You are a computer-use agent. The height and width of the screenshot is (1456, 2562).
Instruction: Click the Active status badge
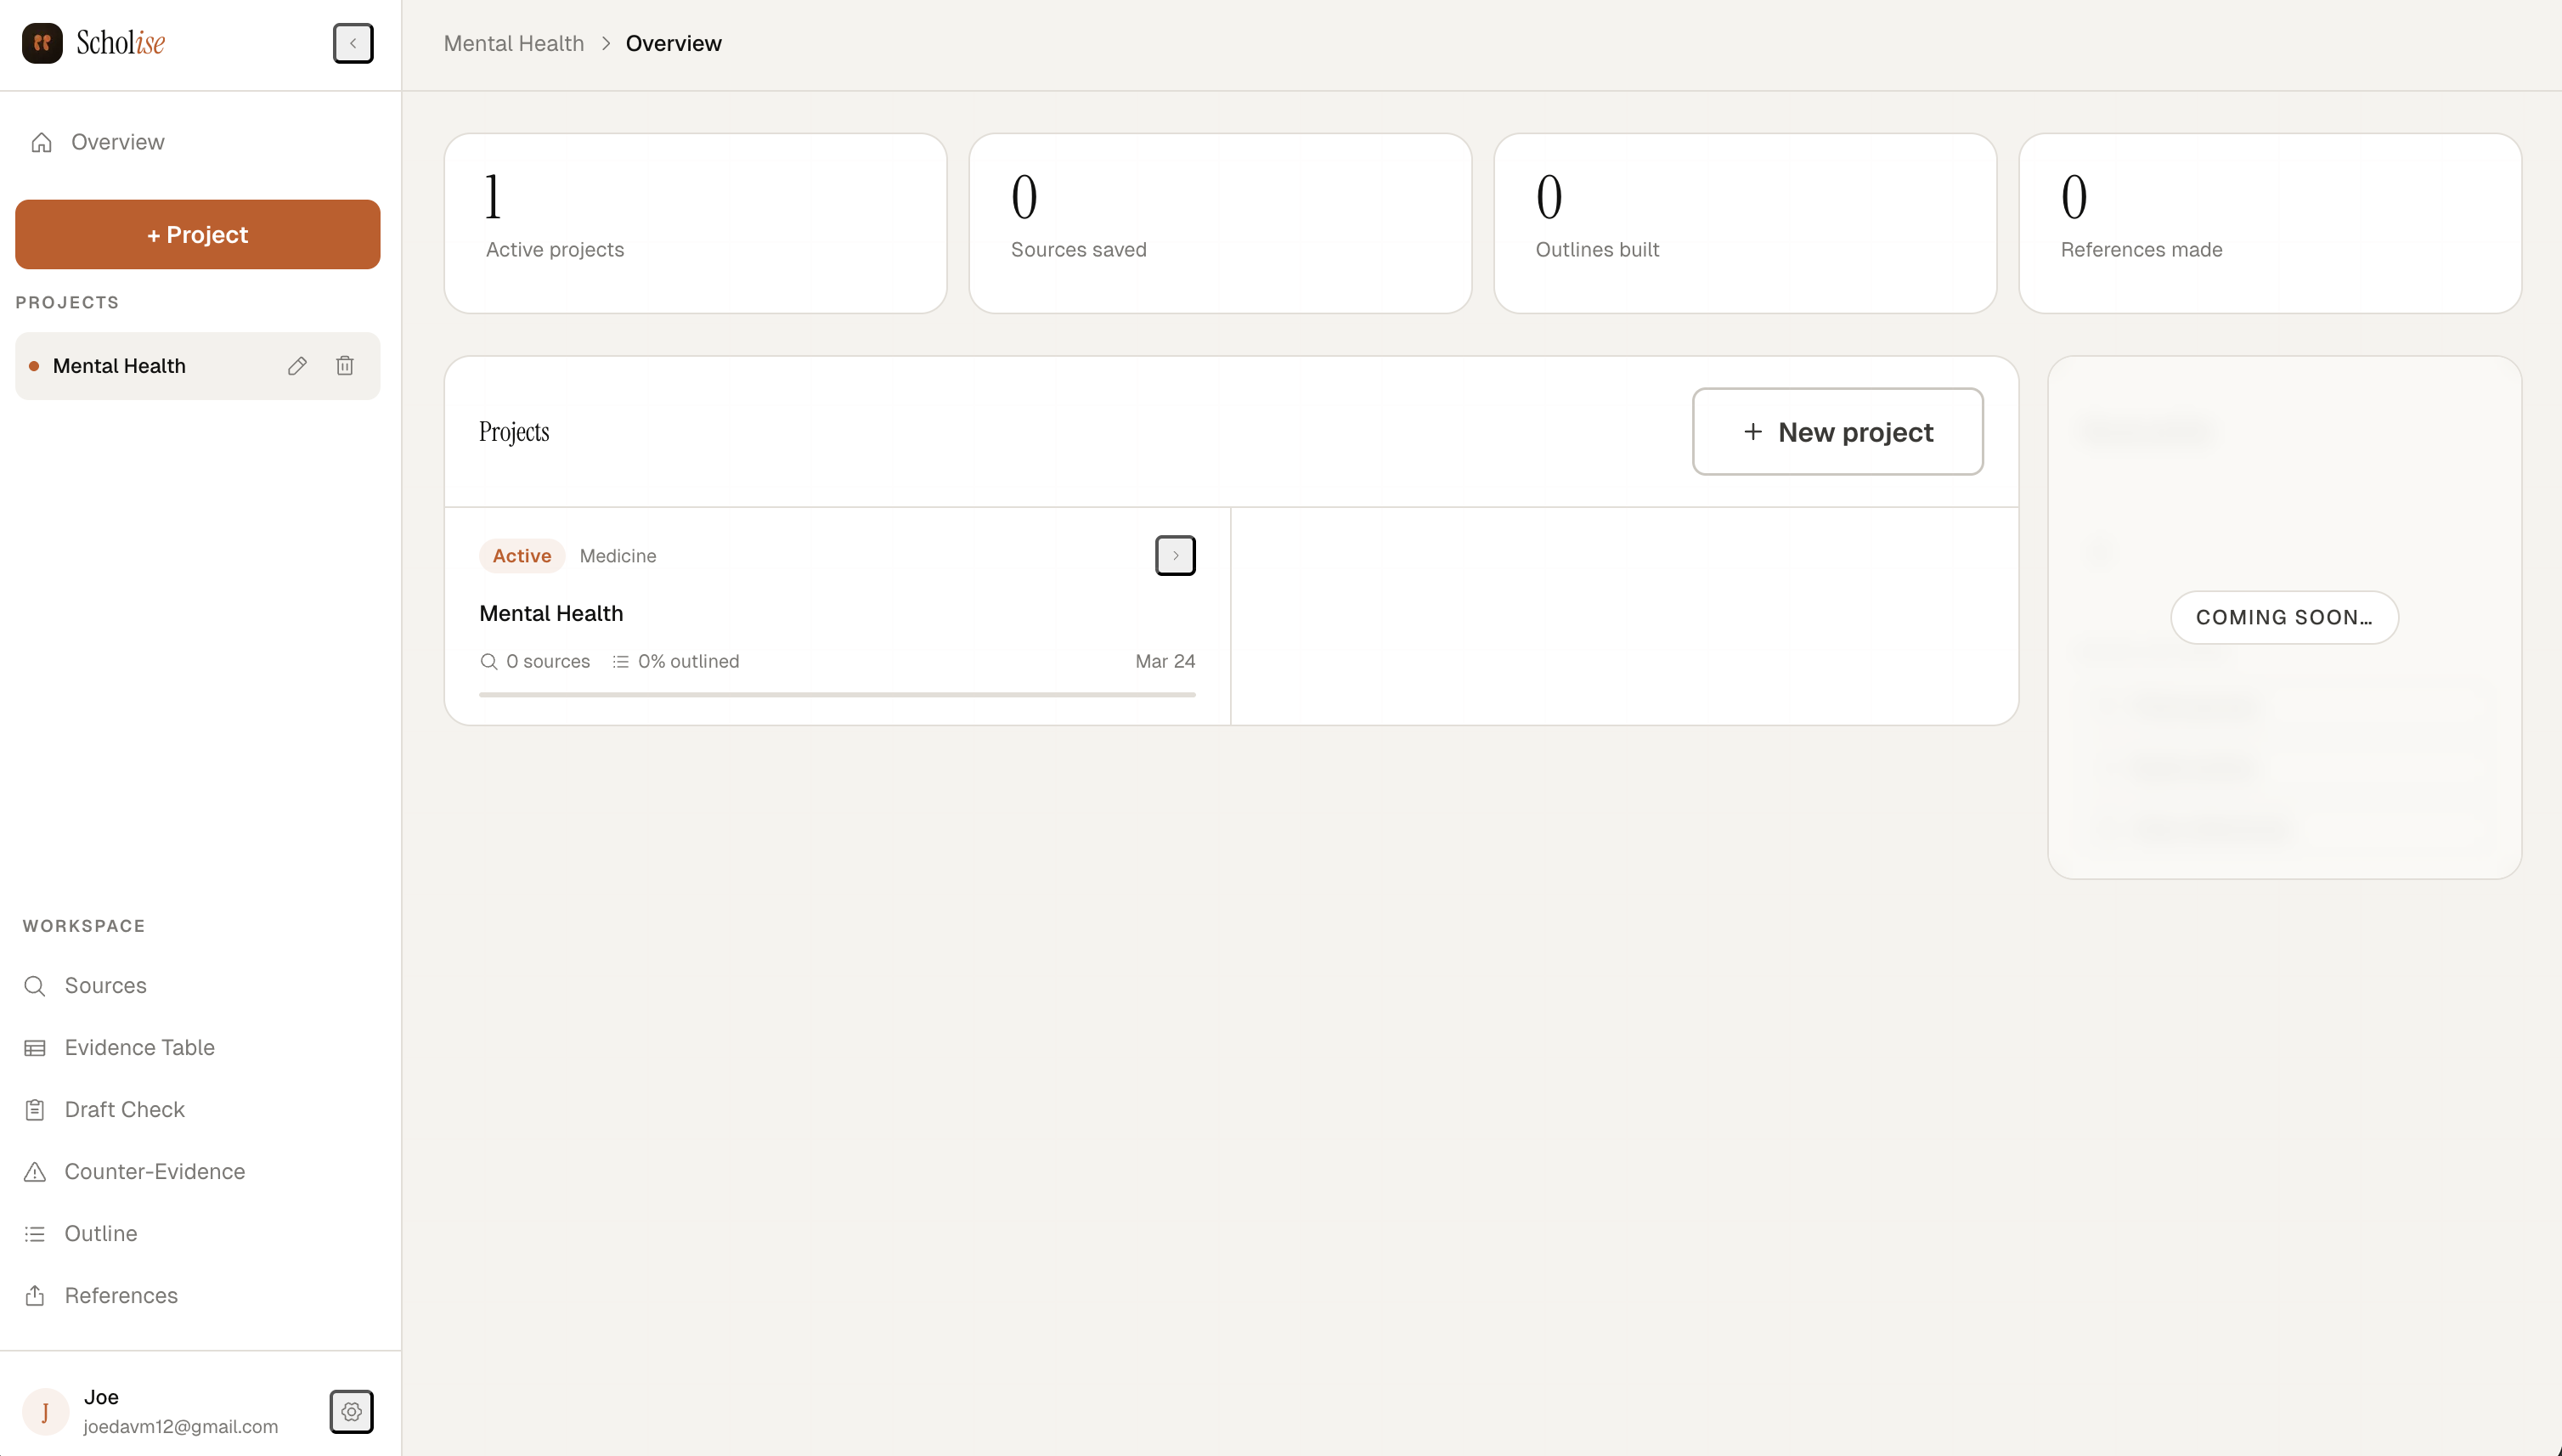(521, 556)
